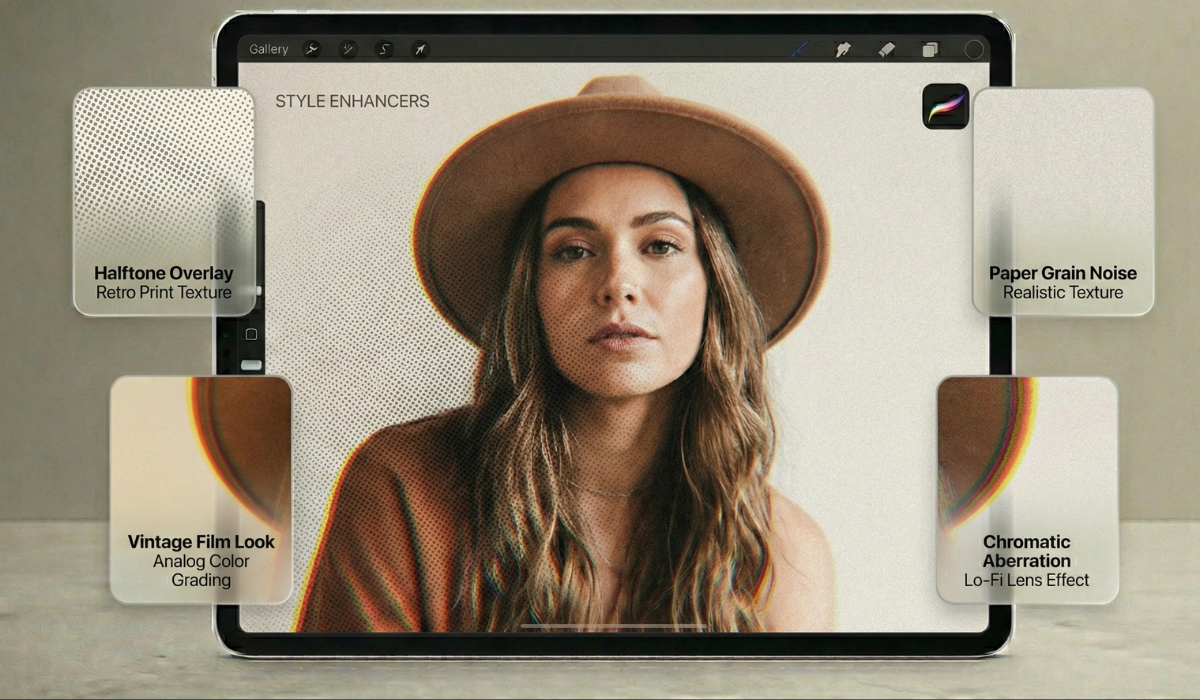This screenshot has height=700, width=1200.
Task: Choose the Smudge finger tool
Action: (842, 49)
